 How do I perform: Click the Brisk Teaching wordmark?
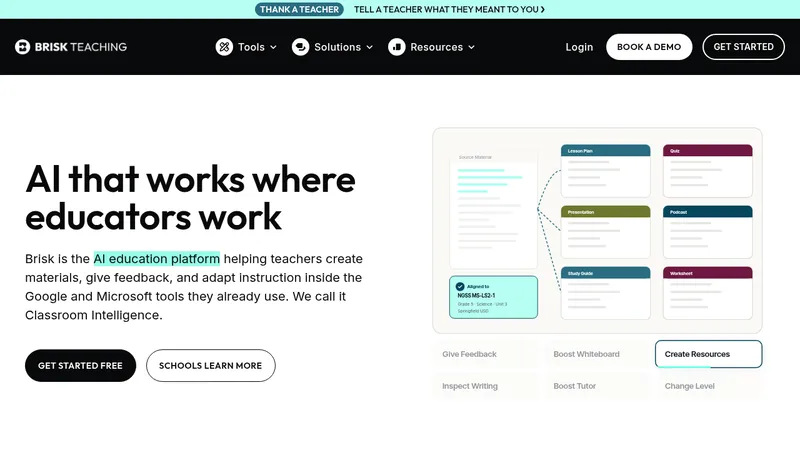click(x=81, y=47)
